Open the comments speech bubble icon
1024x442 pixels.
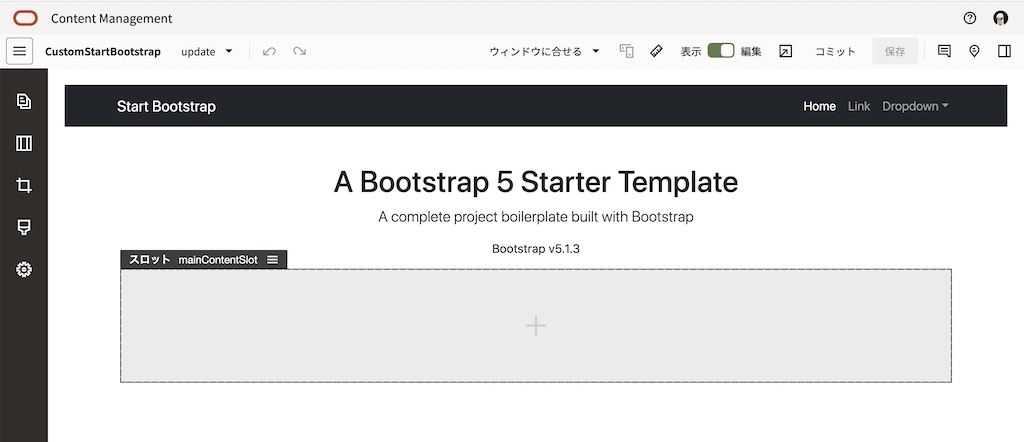[x=944, y=51]
